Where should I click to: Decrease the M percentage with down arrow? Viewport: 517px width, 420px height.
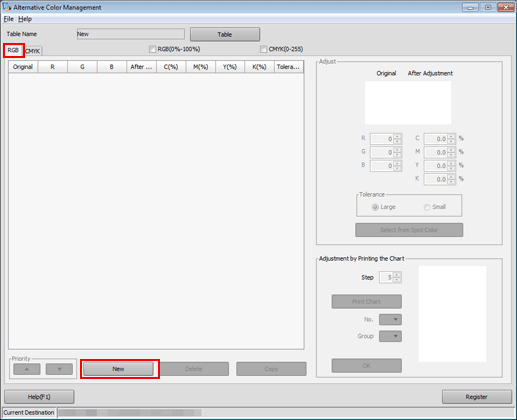click(x=451, y=155)
